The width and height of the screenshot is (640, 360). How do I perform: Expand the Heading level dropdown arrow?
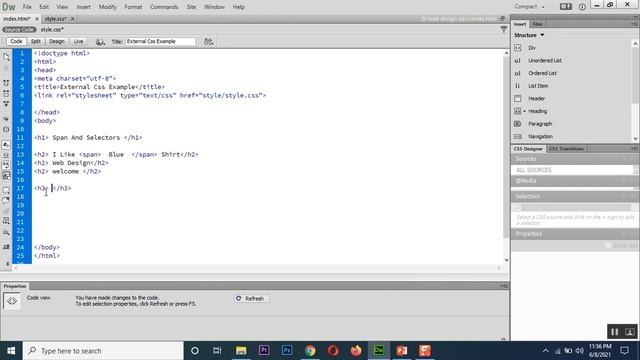pyautogui.click(x=525, y=111)
